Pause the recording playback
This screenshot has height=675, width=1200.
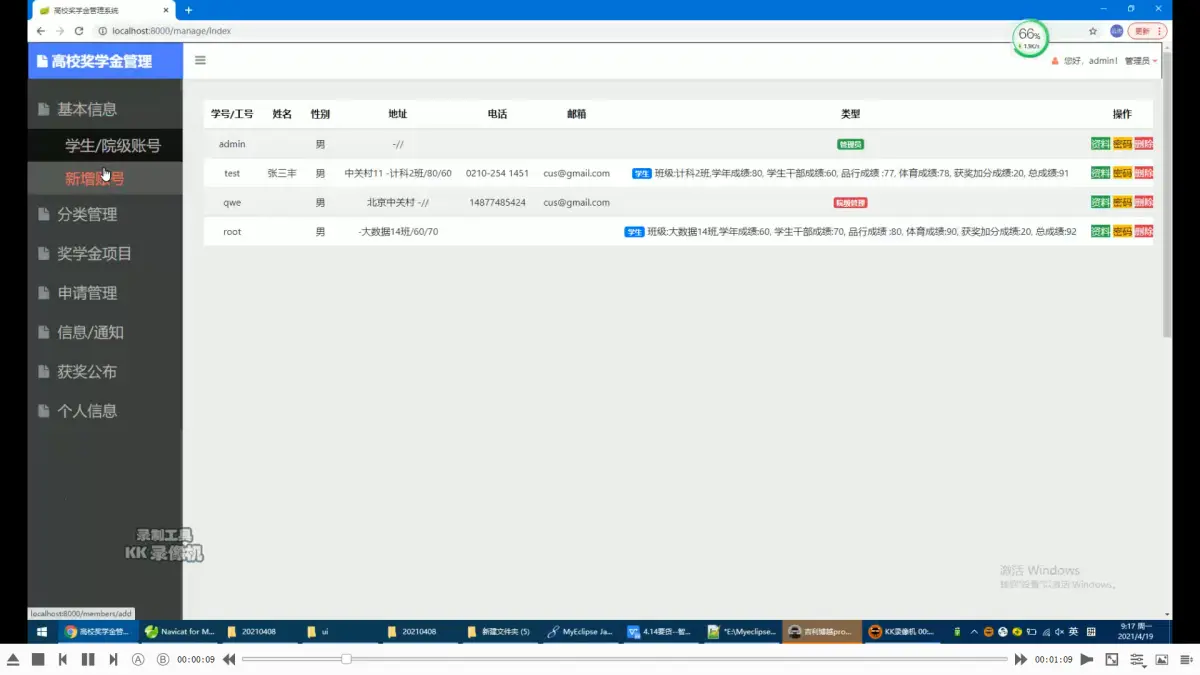[88, 659]
